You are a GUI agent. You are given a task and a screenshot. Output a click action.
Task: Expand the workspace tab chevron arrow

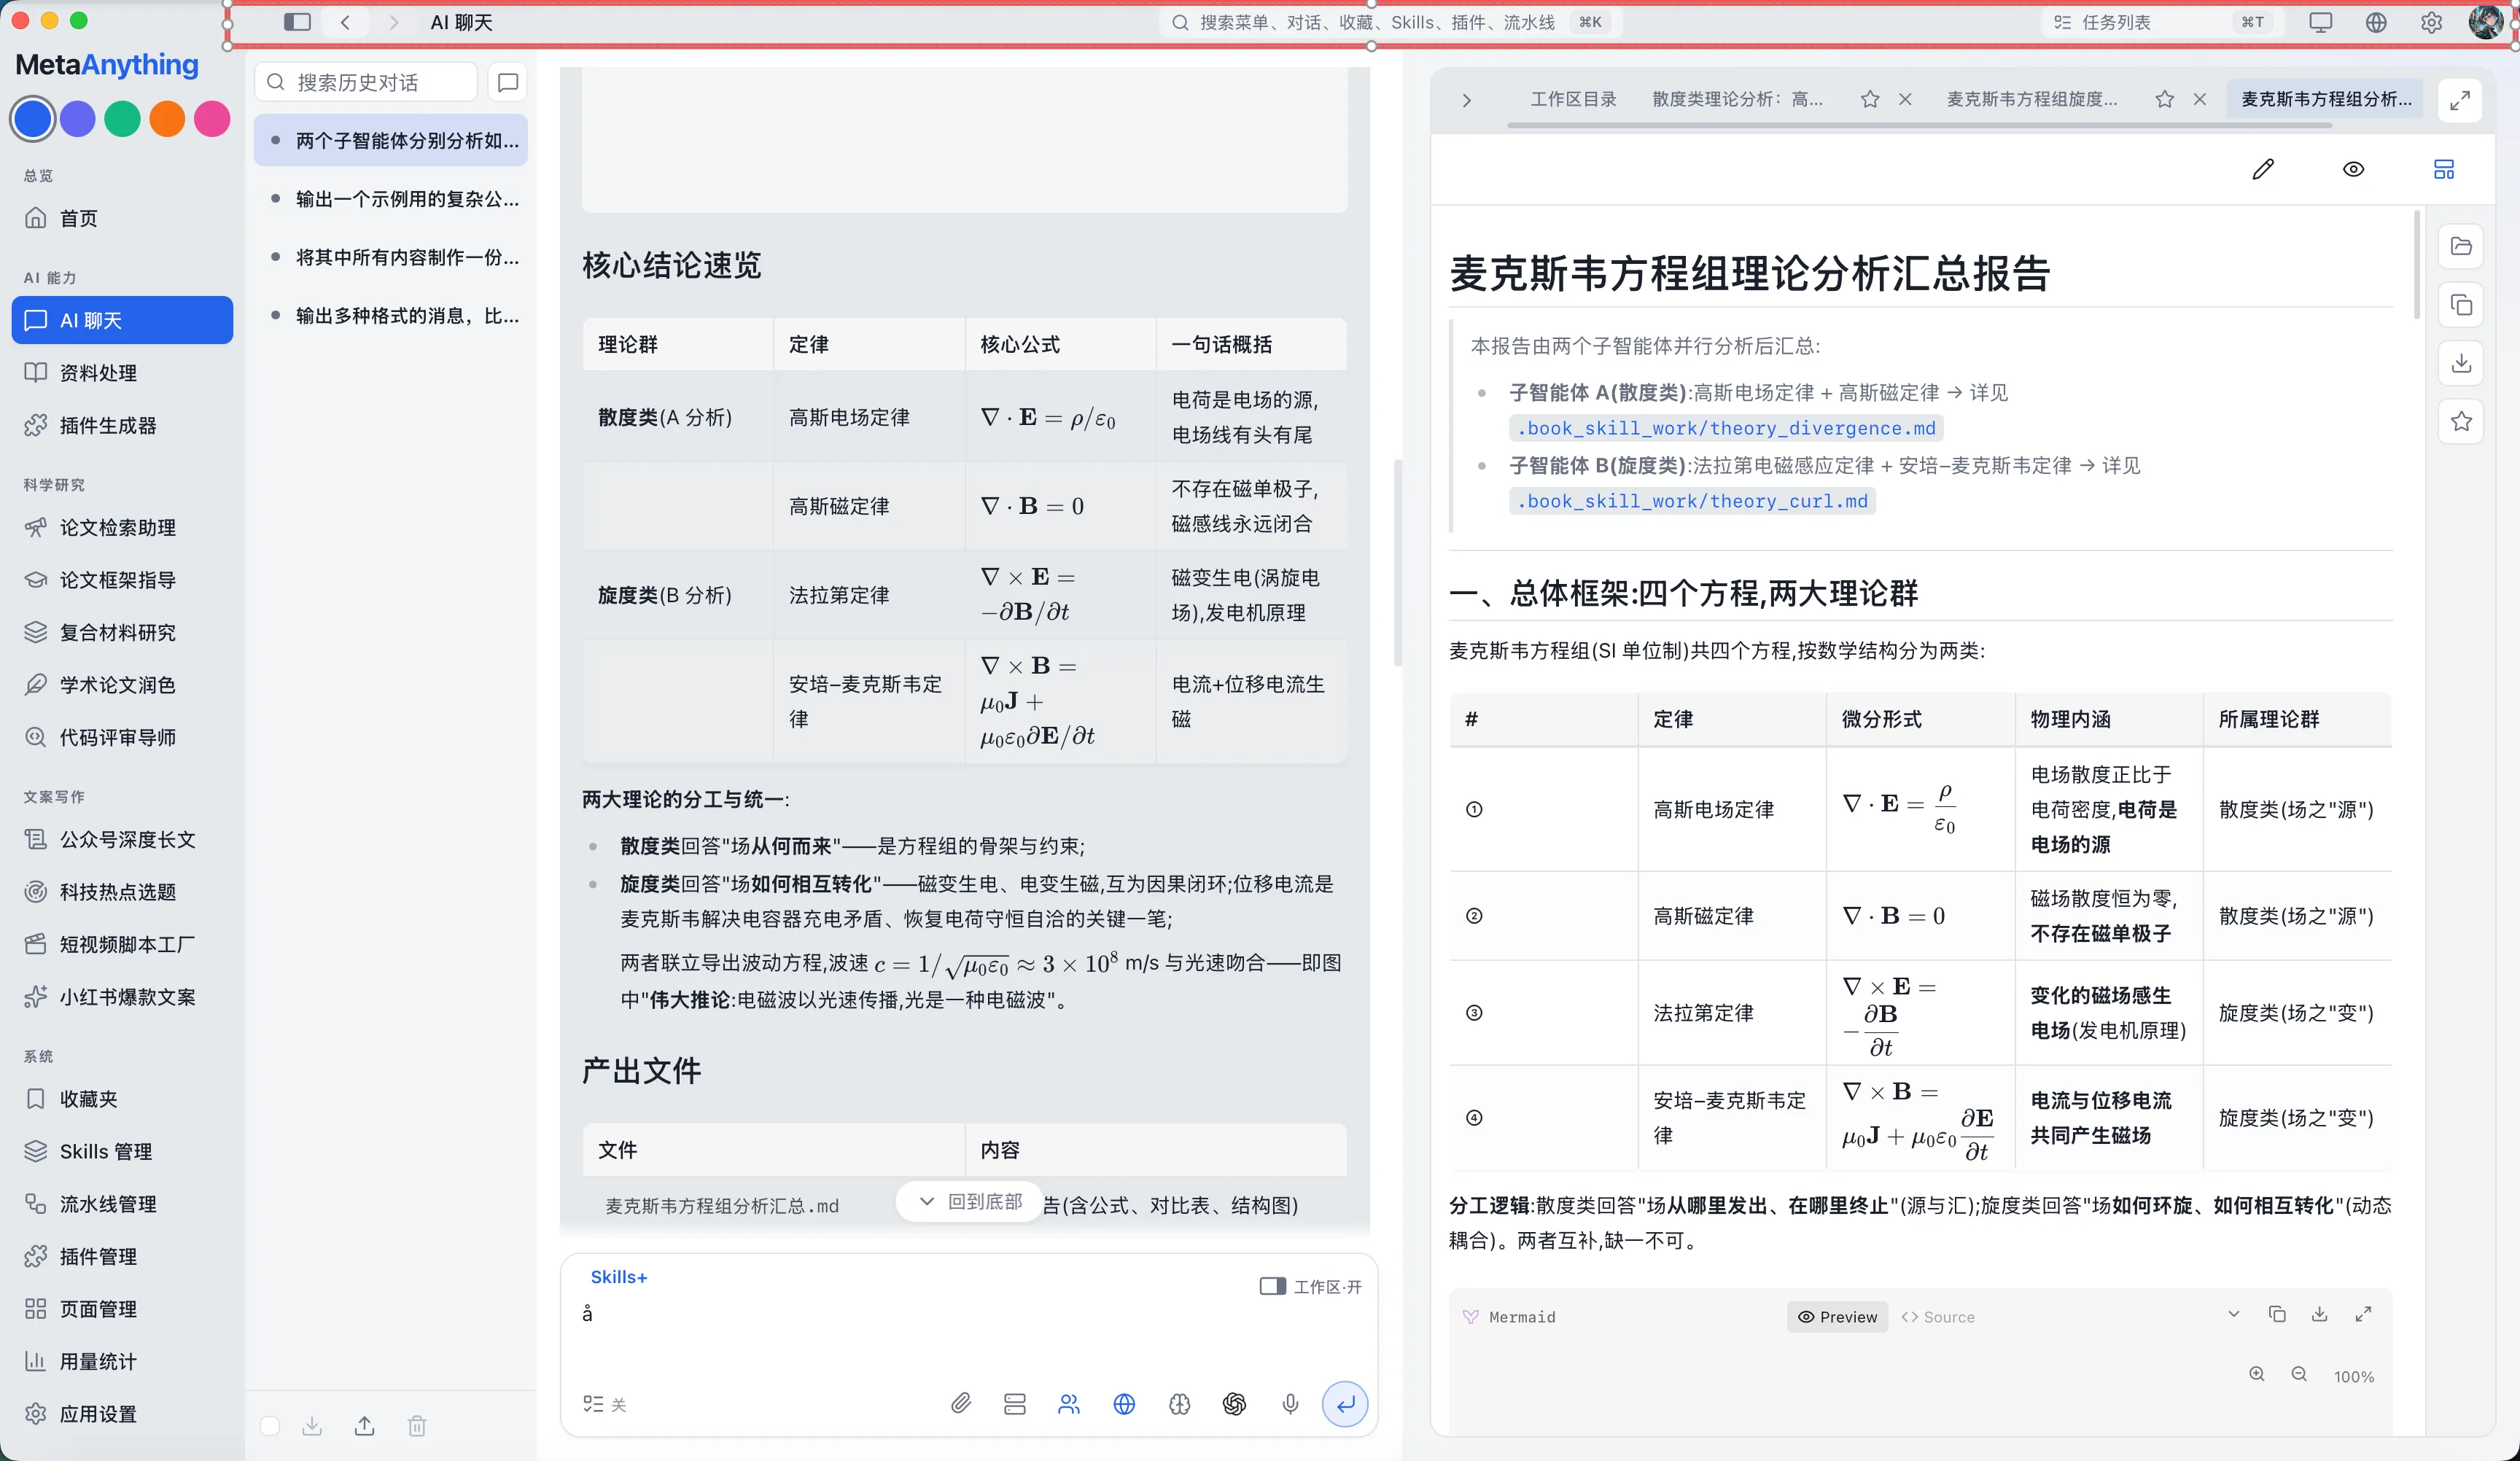pyautogui.click(x=1466, y=100)
